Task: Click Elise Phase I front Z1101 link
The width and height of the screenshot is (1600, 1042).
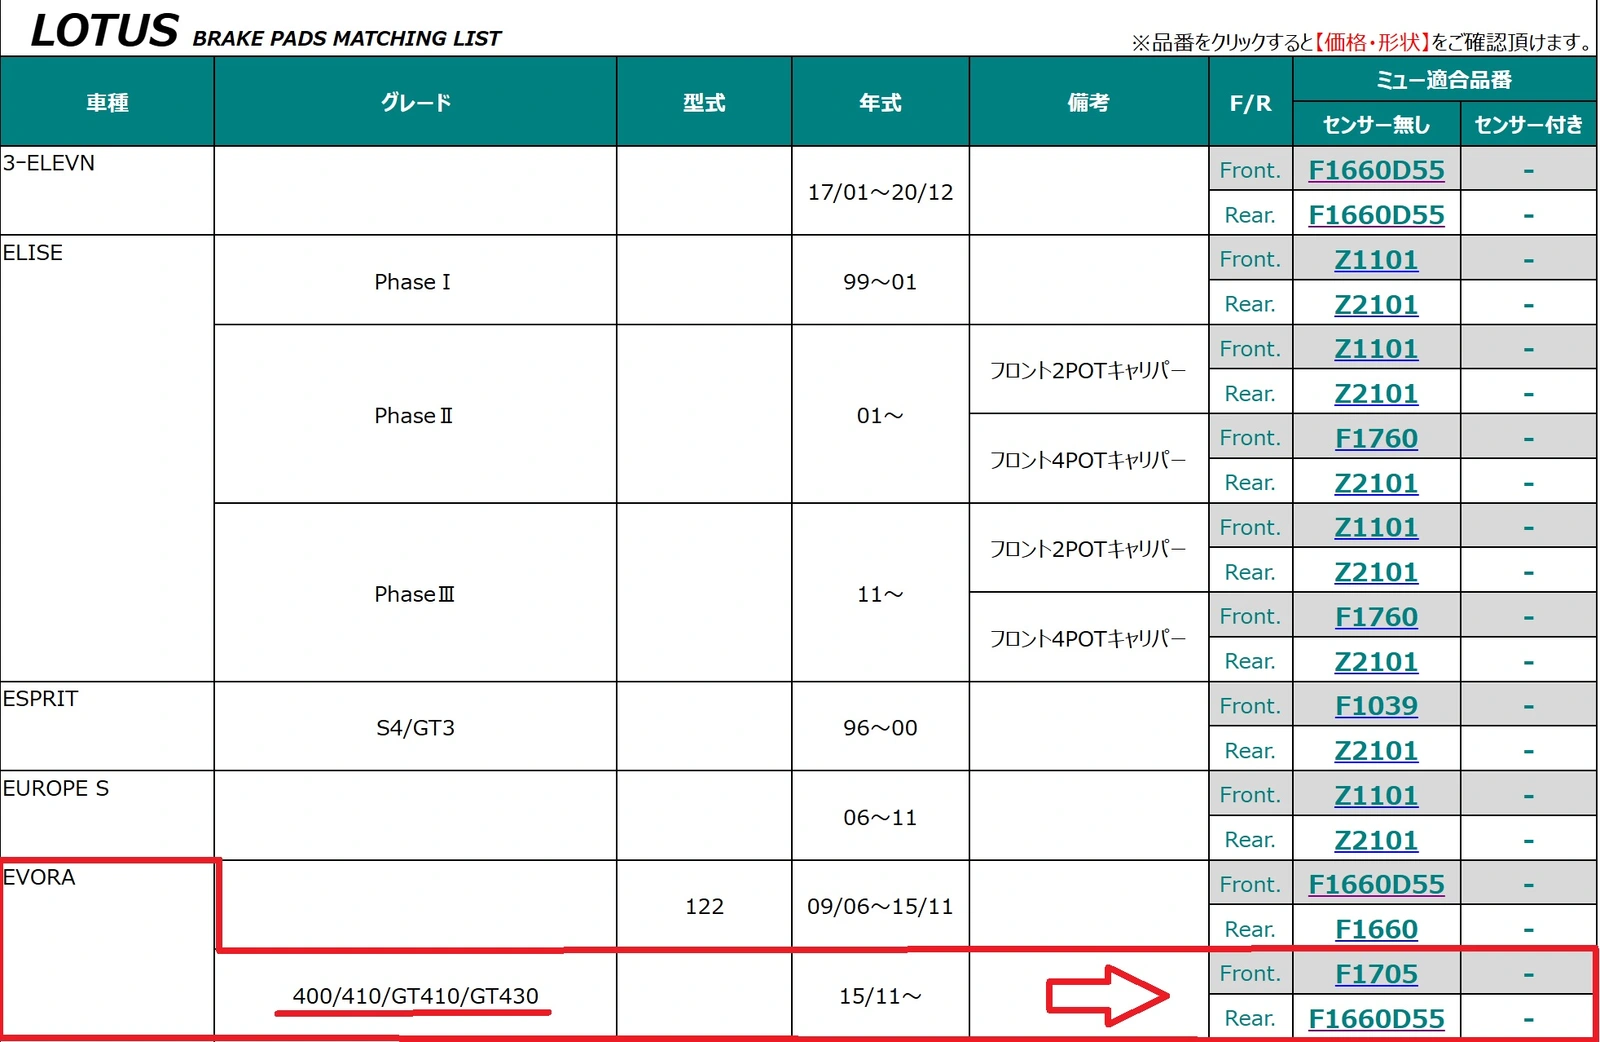Action: 1376,260
